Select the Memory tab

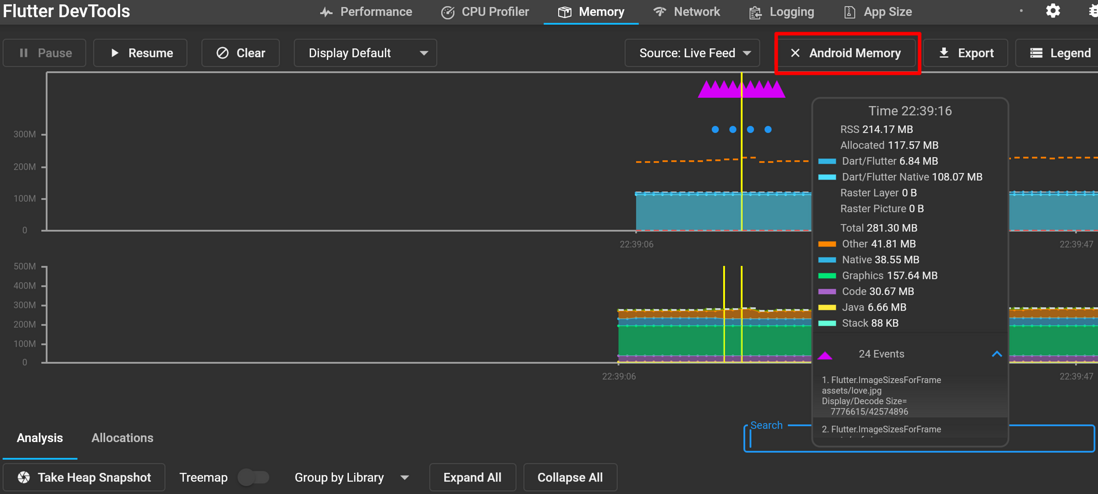coord(590,12)
